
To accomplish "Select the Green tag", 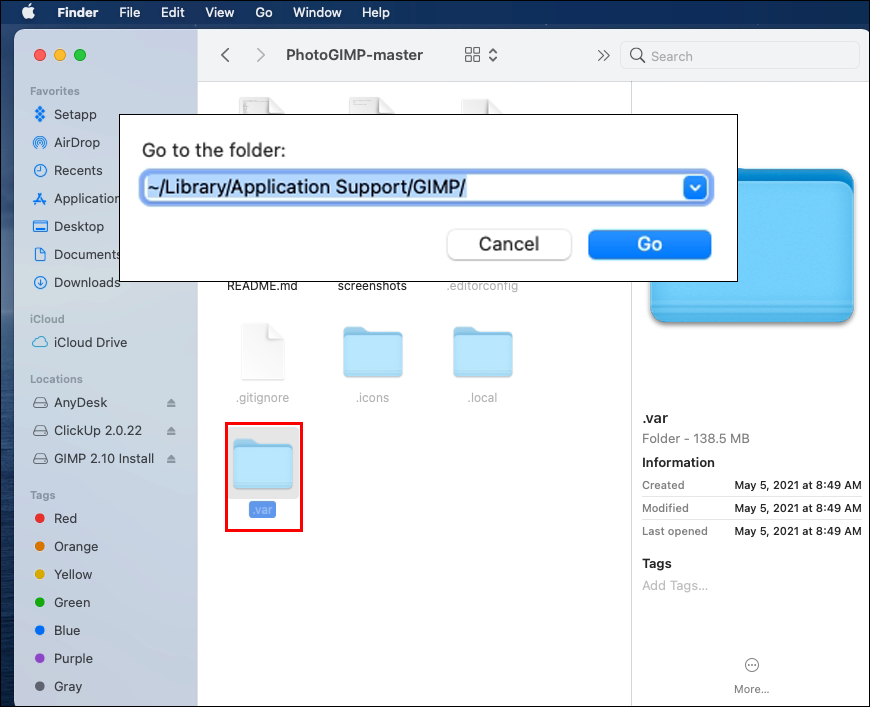I will pyautogui.click(x=72, y=602).
